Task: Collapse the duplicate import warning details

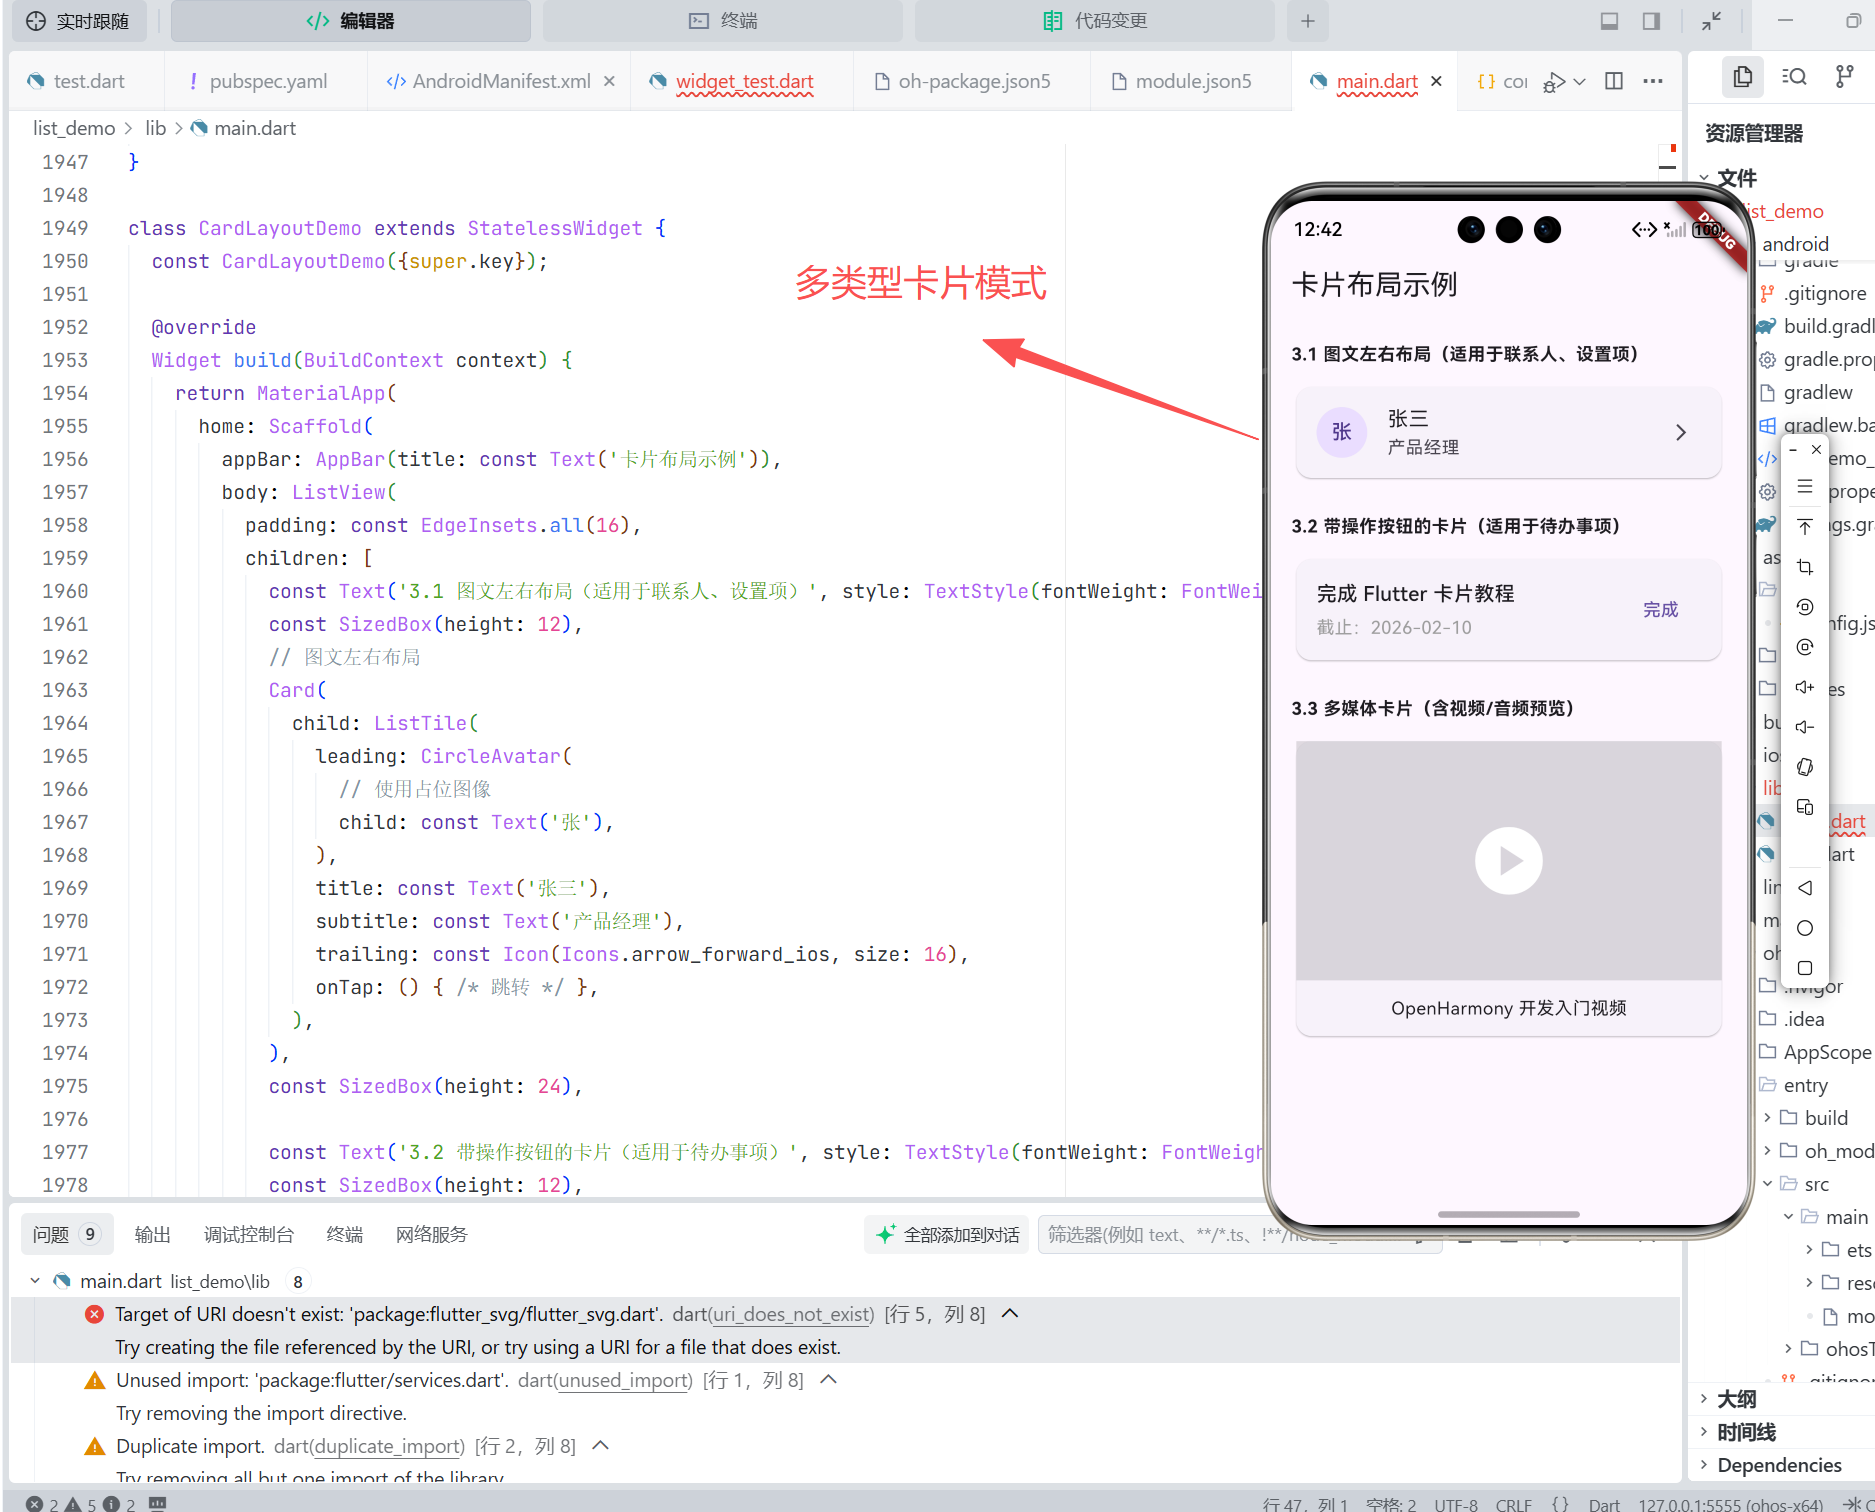Action: click(x=601, y=1446)
